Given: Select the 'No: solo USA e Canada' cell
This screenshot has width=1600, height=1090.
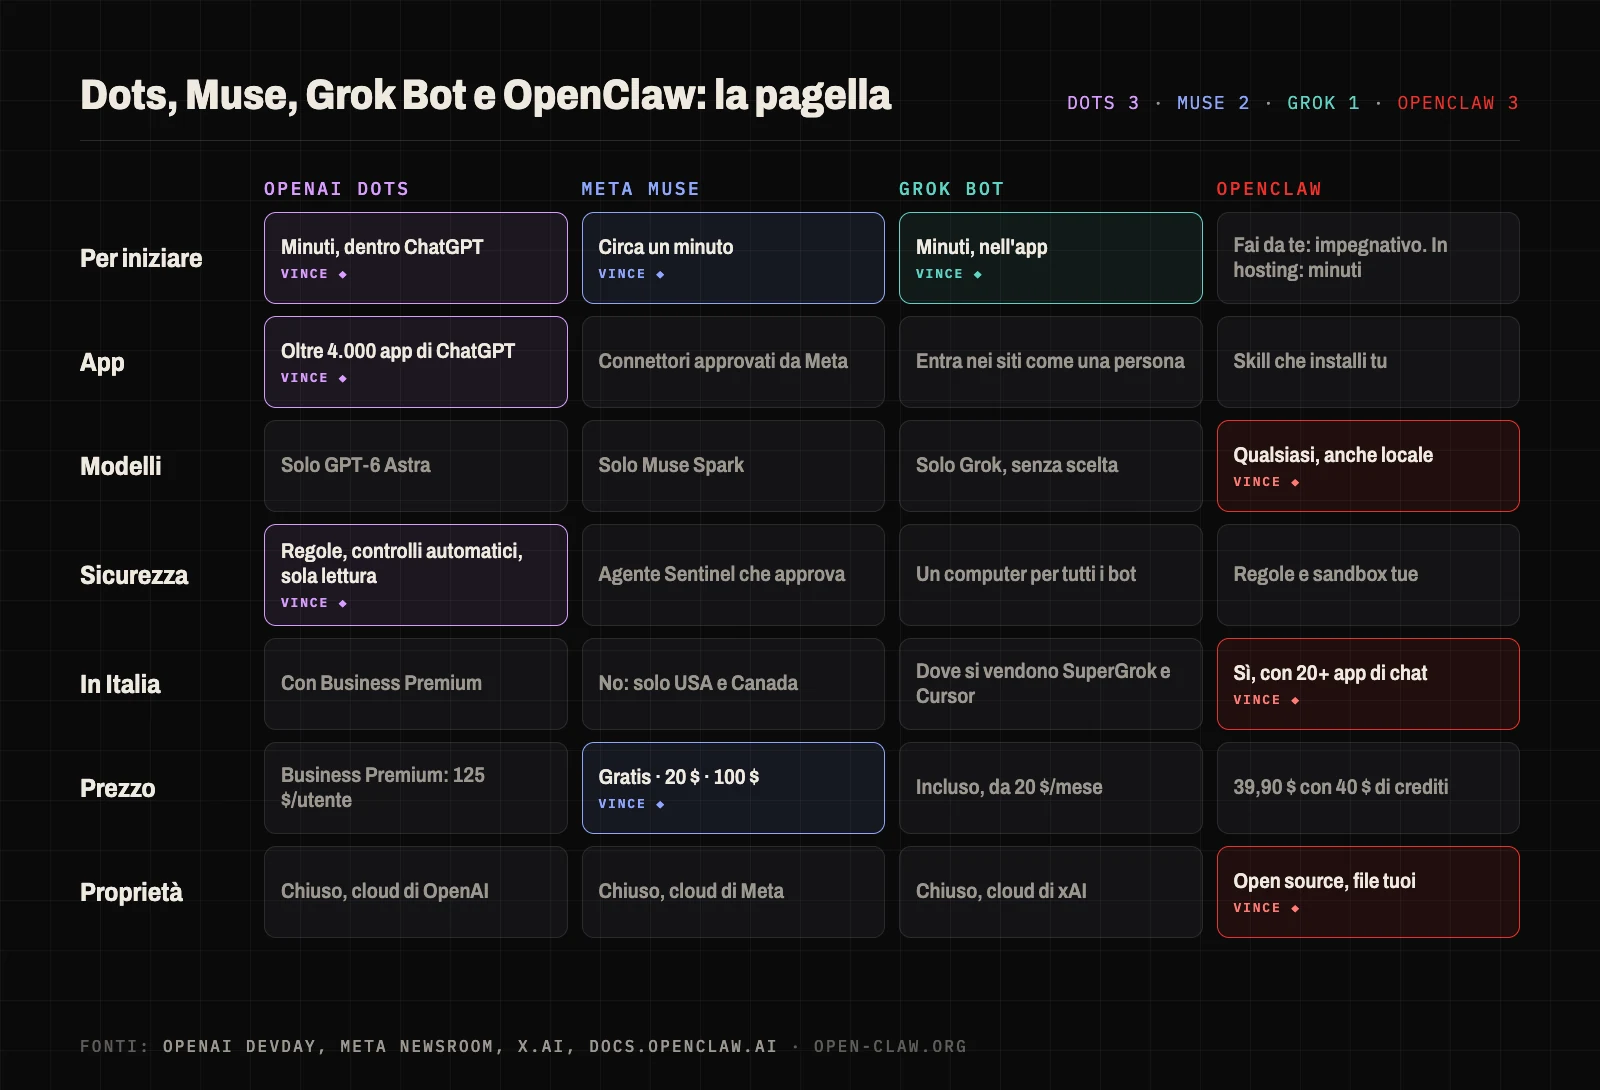Looking at the screenshot, I should tap(733, 684).
